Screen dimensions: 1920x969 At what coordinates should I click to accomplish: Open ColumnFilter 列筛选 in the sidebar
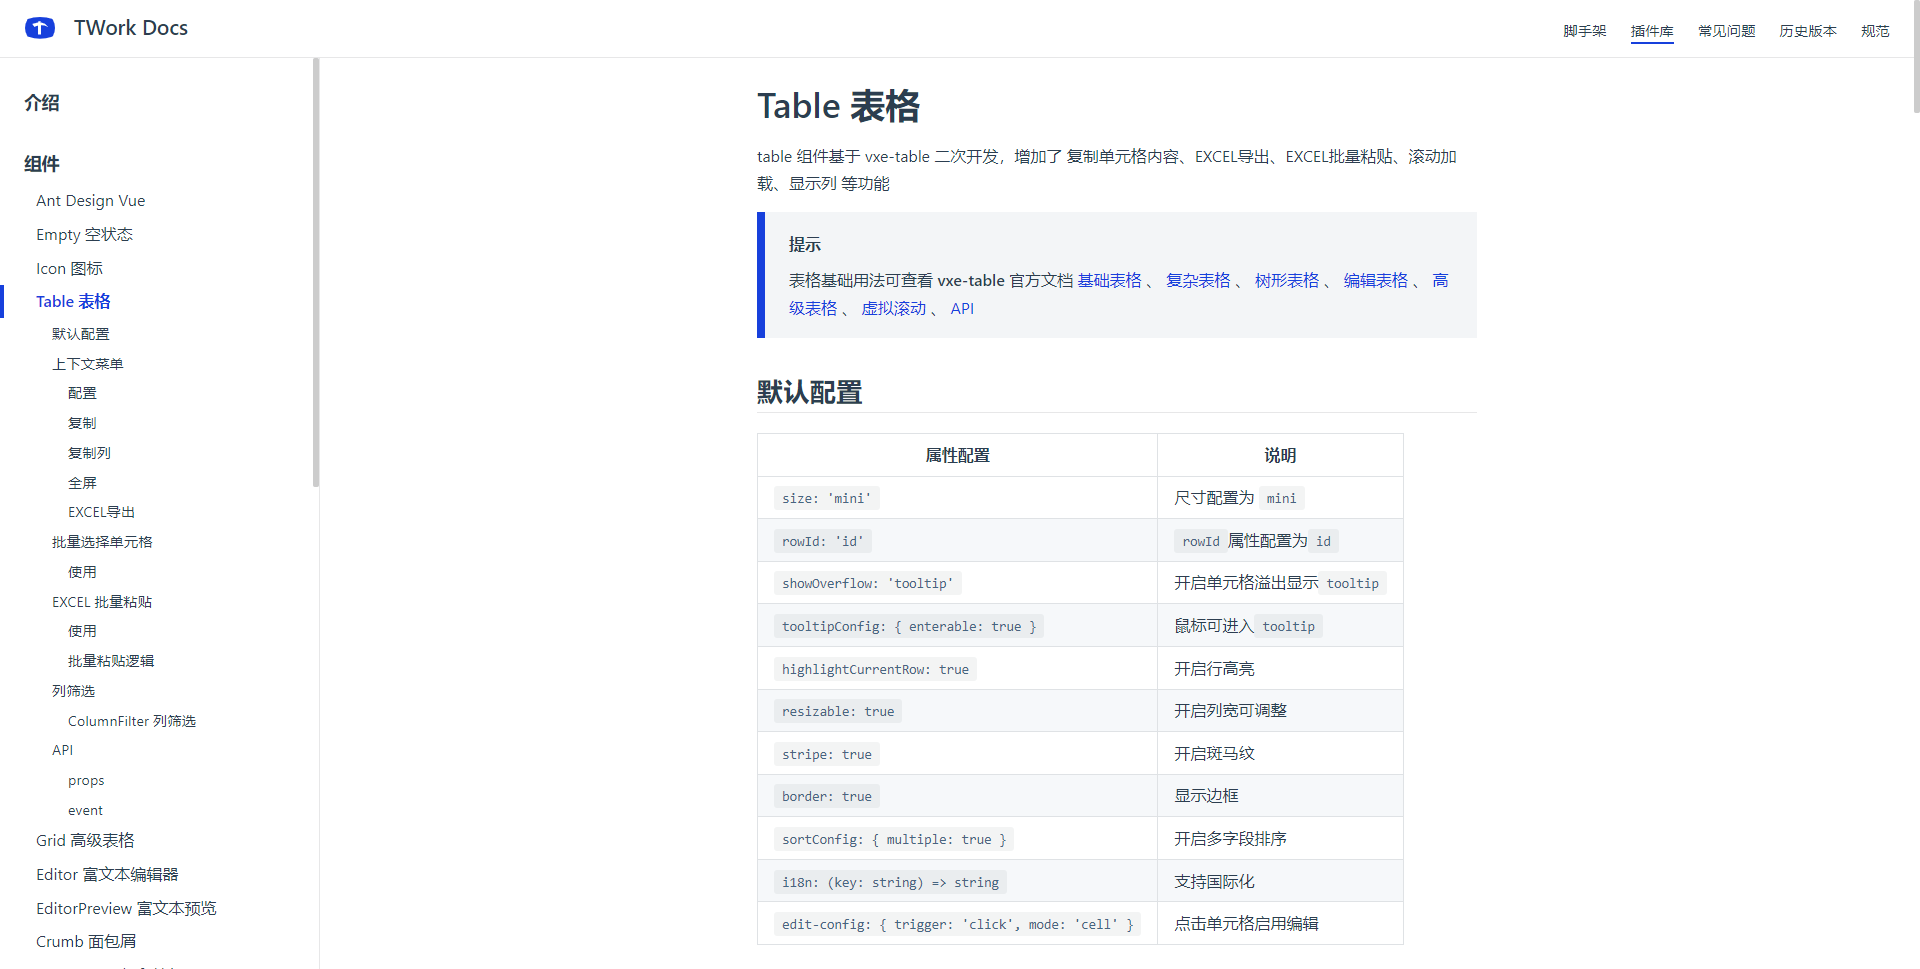click(131, 721)
